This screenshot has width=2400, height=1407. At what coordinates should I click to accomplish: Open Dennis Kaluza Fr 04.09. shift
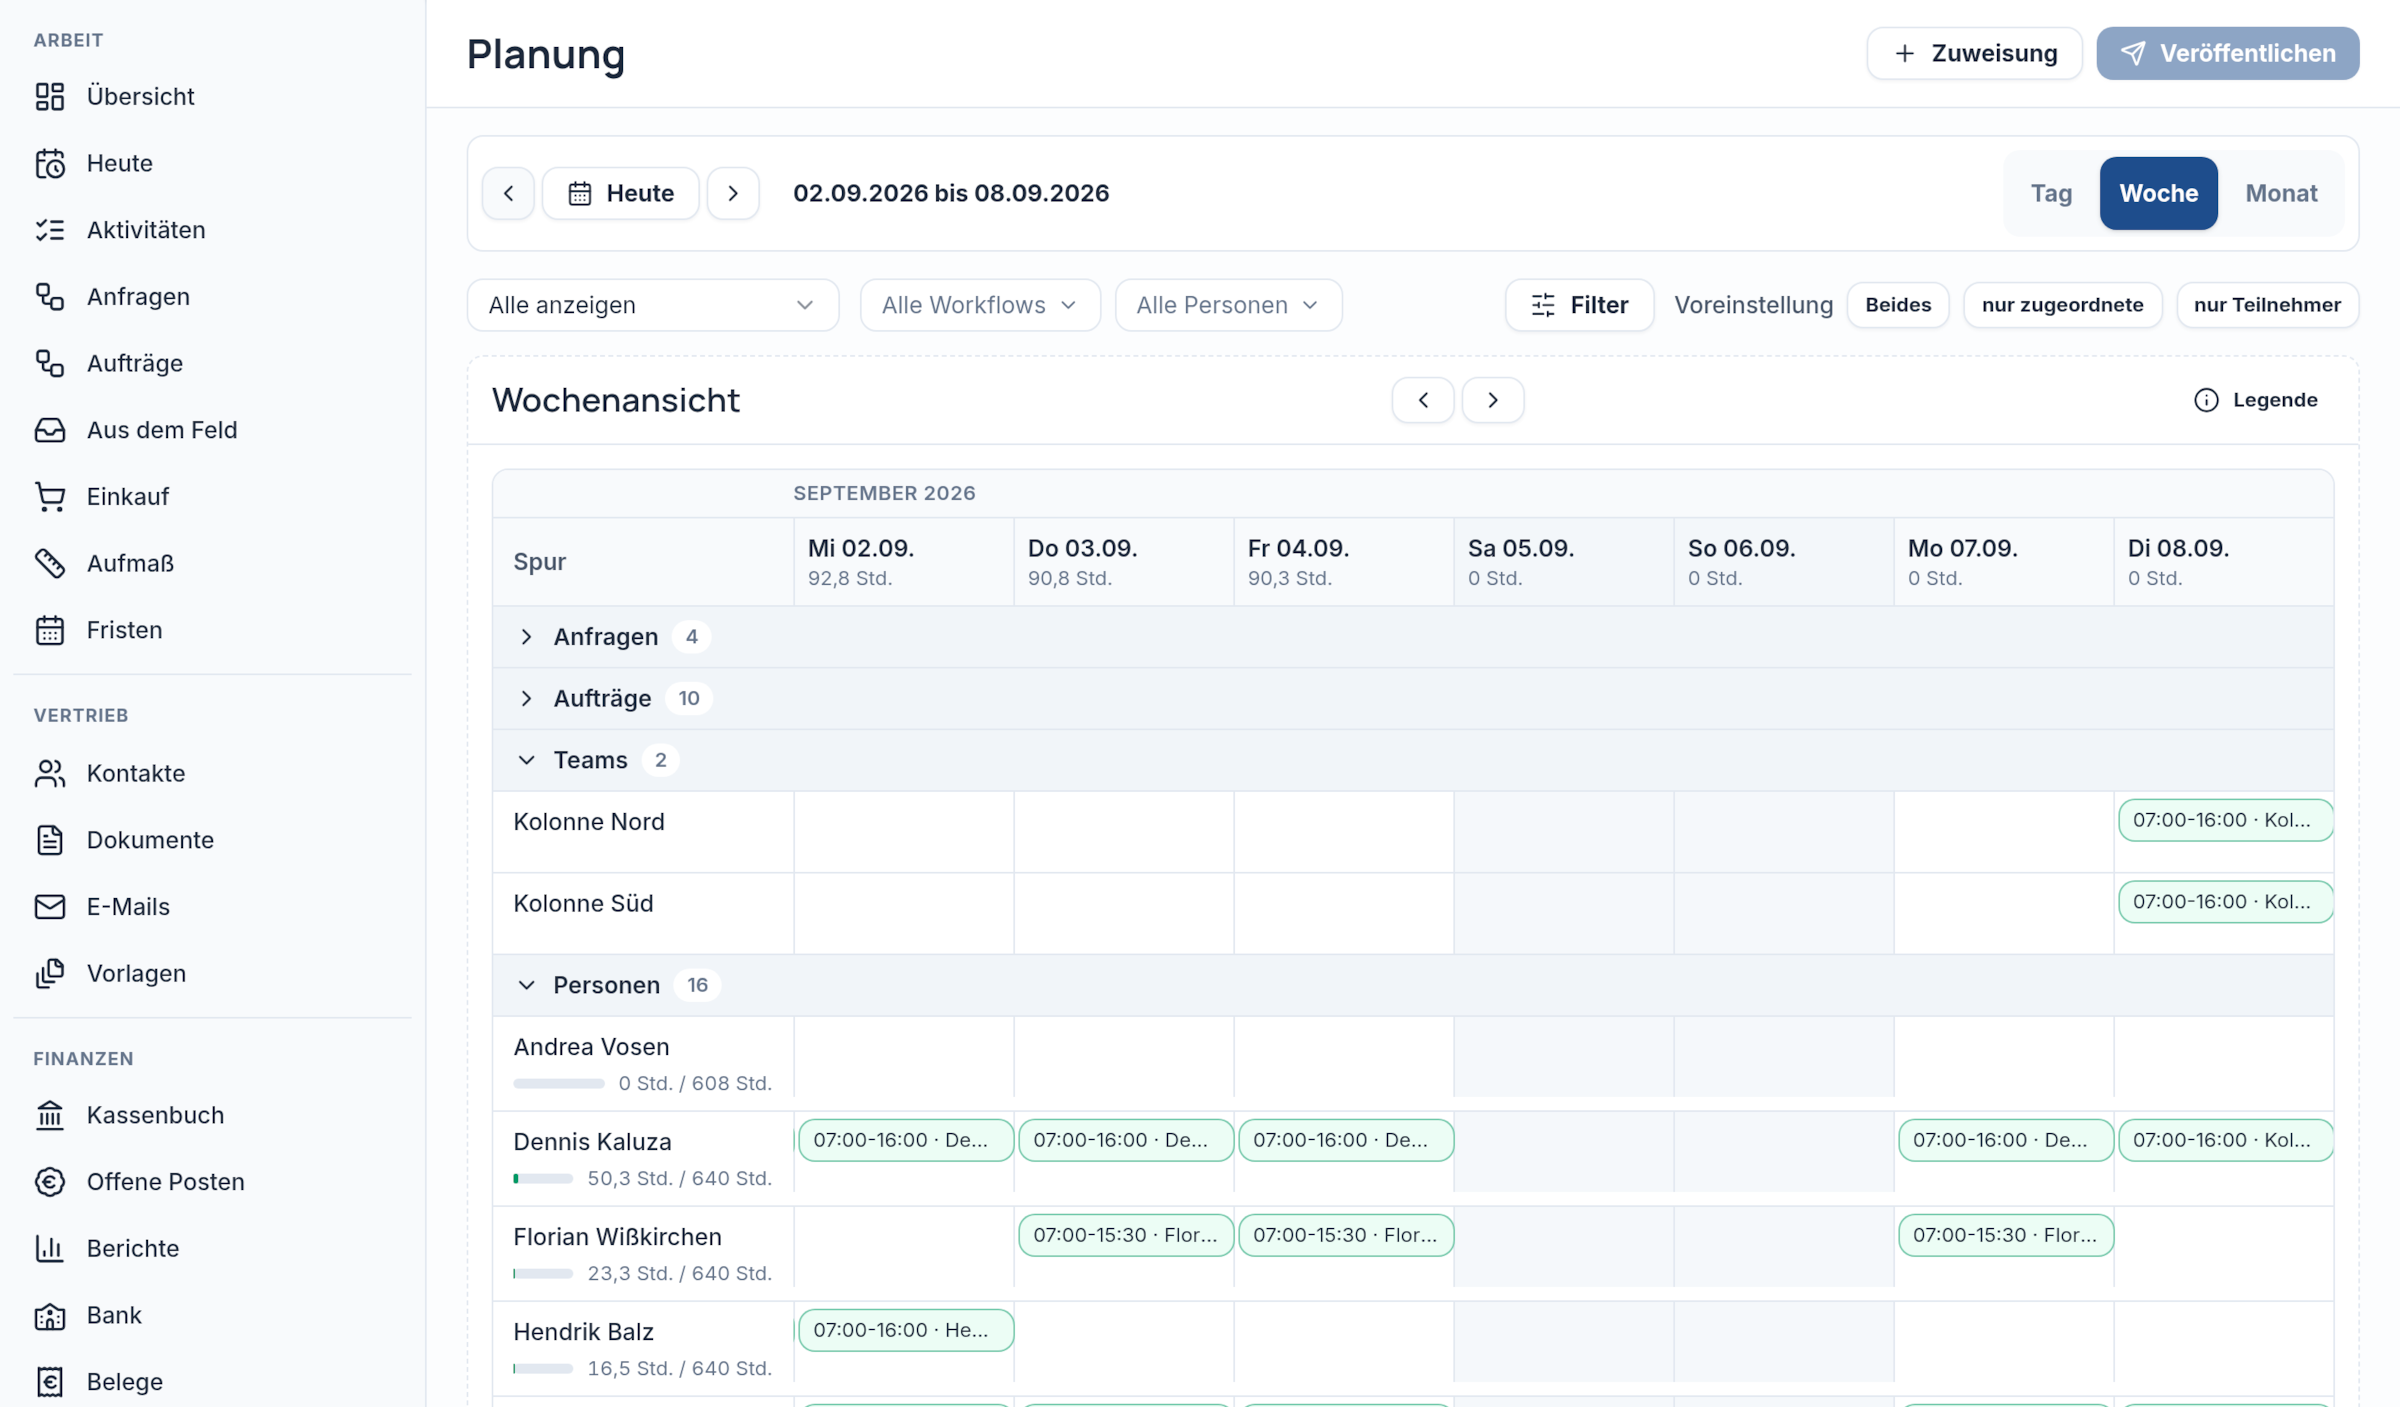click(1345, 1140)
